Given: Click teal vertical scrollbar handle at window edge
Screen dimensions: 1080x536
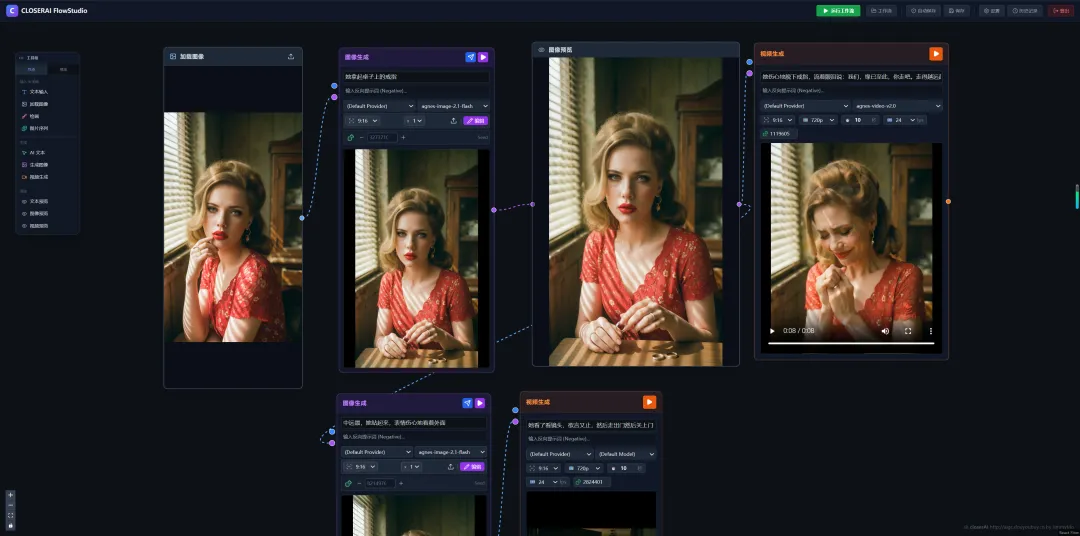Looking at the screenshot, I should point(1077,196).
